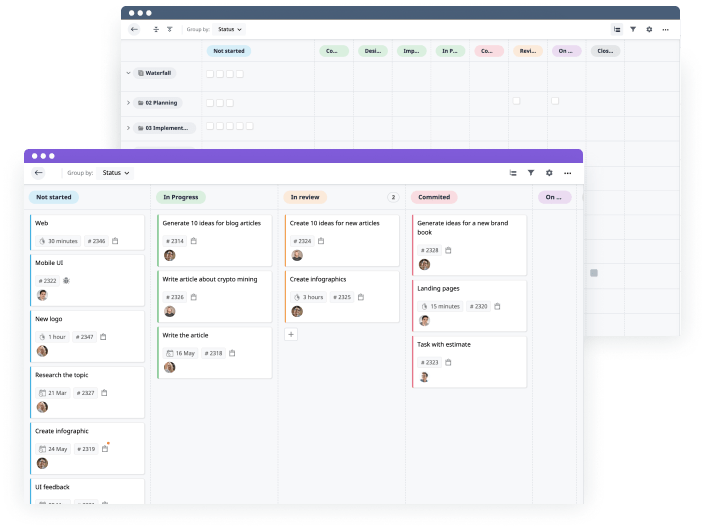
Task: Click the clipboard icon on the Web card
Action: [x=115, y=241]
